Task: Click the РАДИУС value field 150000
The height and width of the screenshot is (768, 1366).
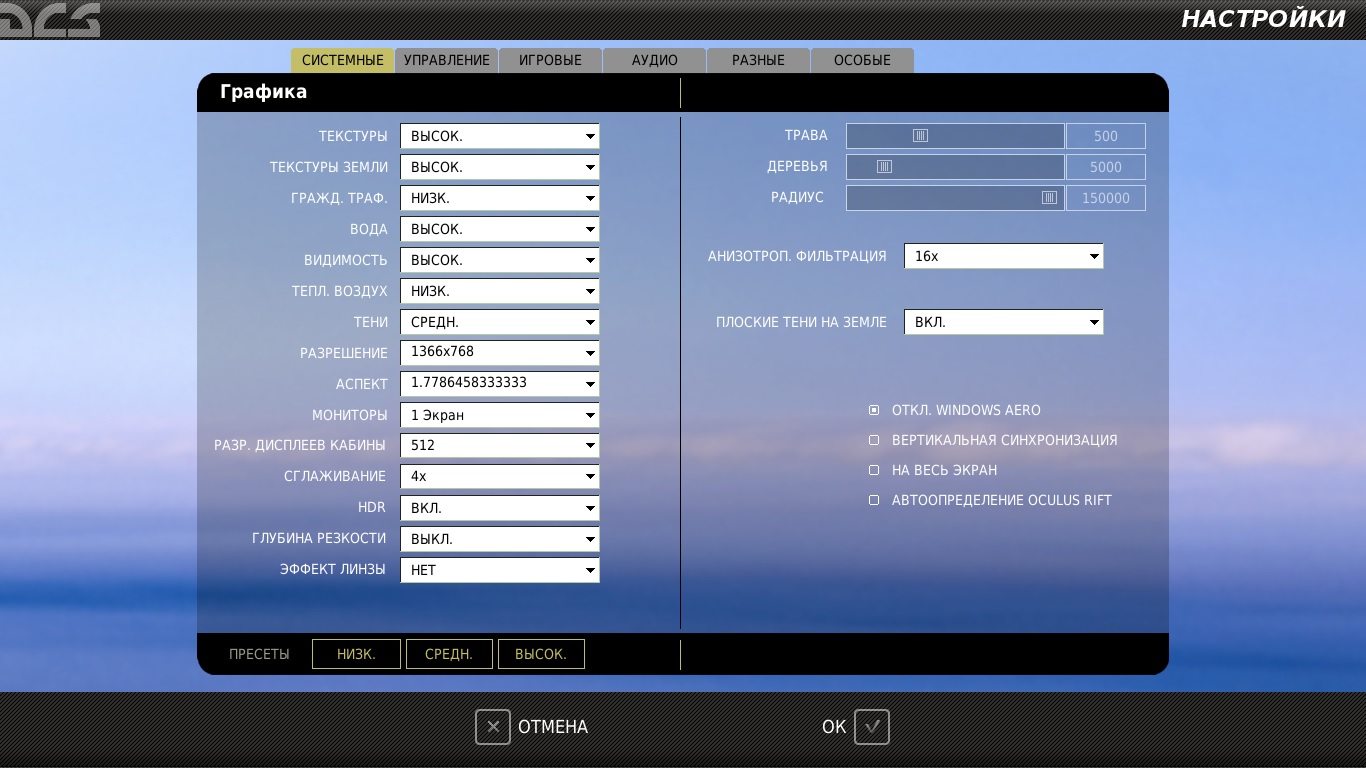Action: [1106, 198]
